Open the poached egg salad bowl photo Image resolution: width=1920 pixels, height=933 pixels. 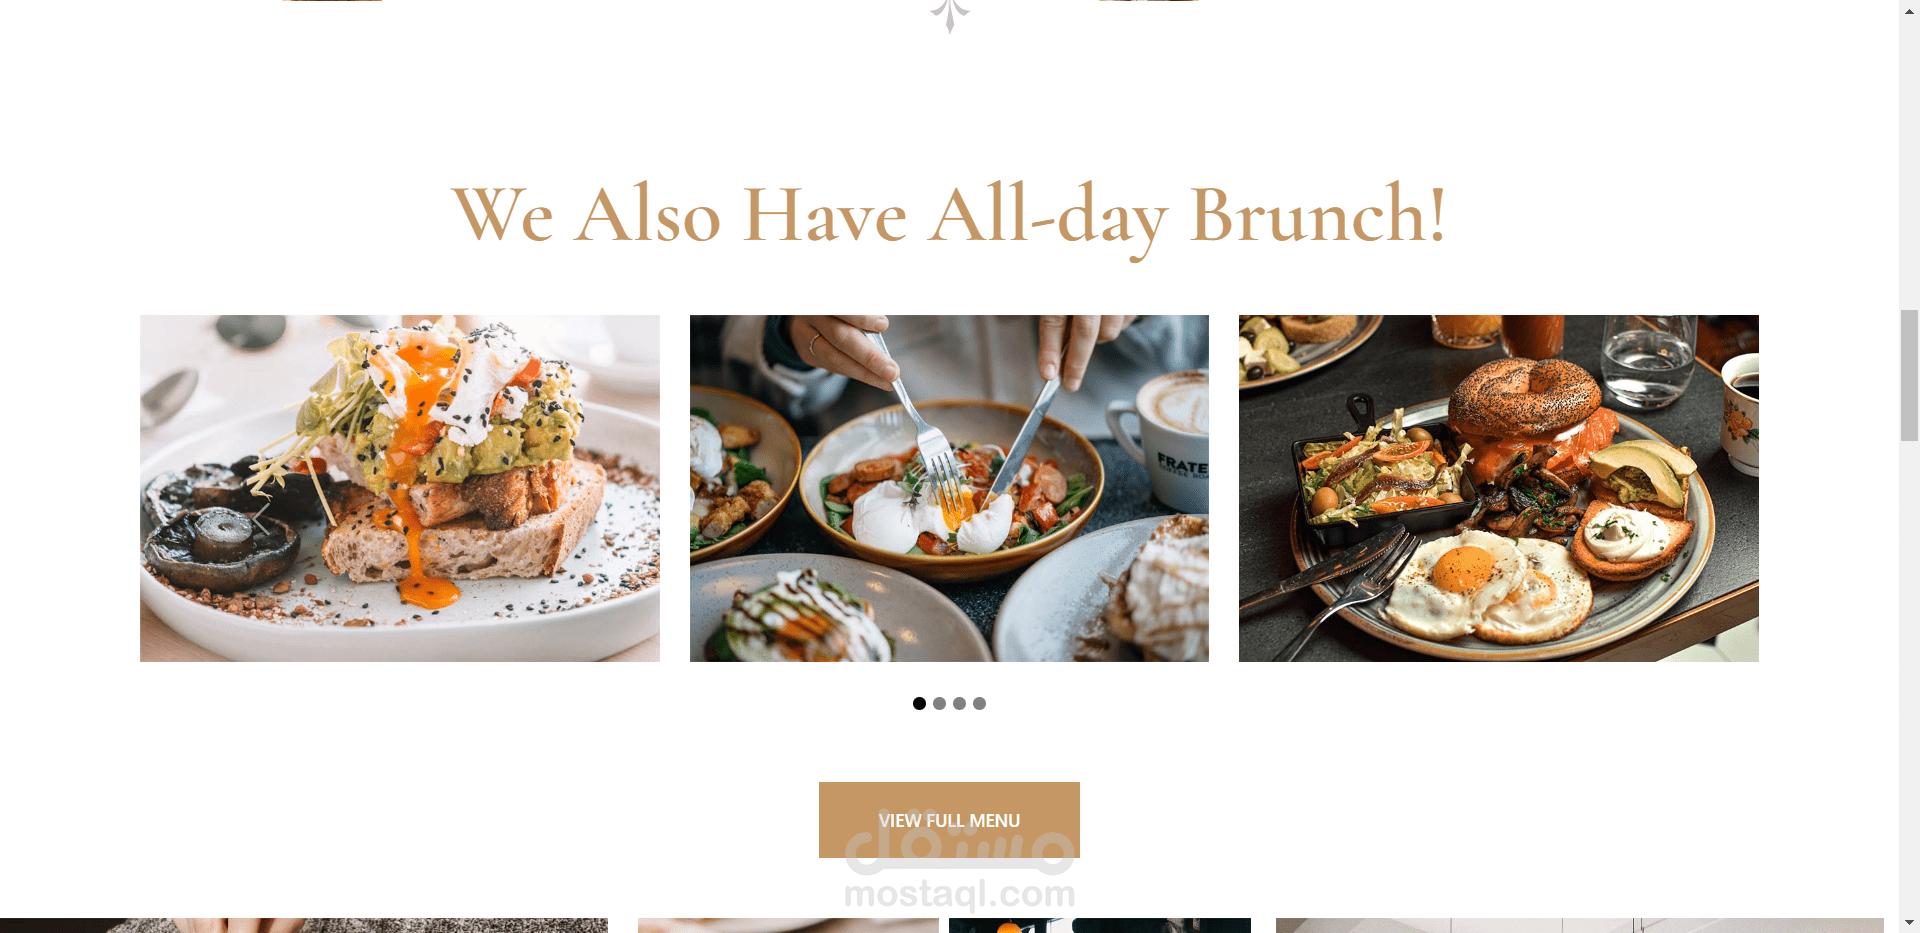coord(949,488)
